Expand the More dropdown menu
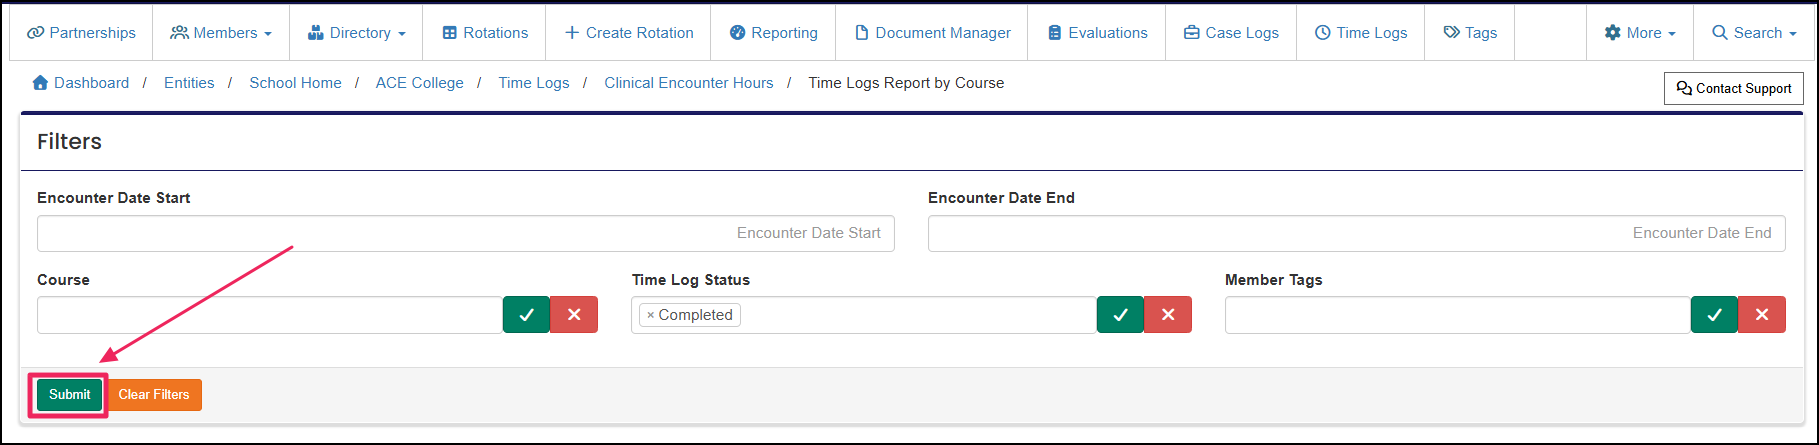This screenshot has height=445, width=1819. (x=1640, y=33)
